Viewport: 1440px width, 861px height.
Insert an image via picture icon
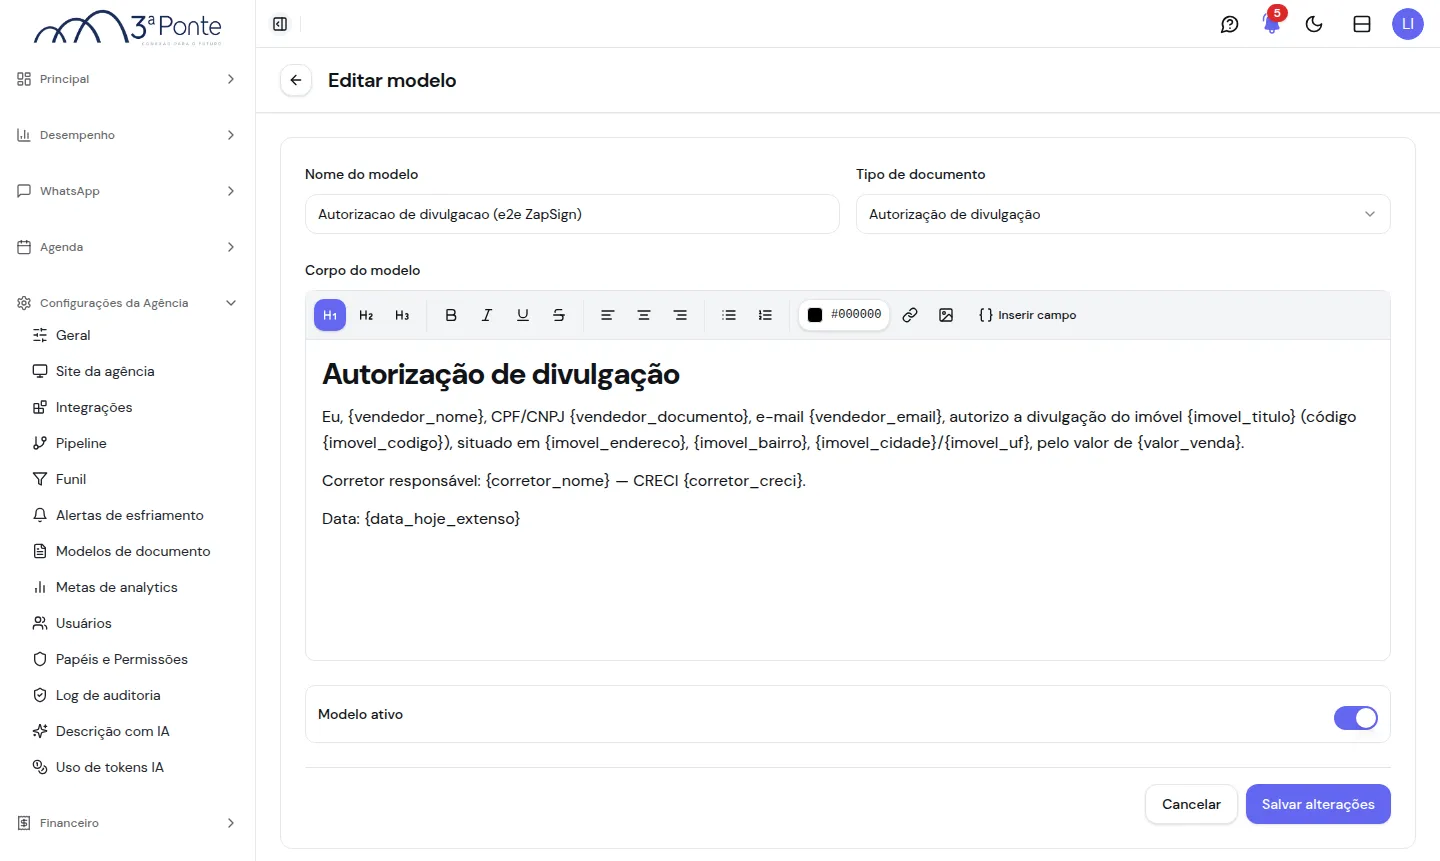(x=946, y=315)
